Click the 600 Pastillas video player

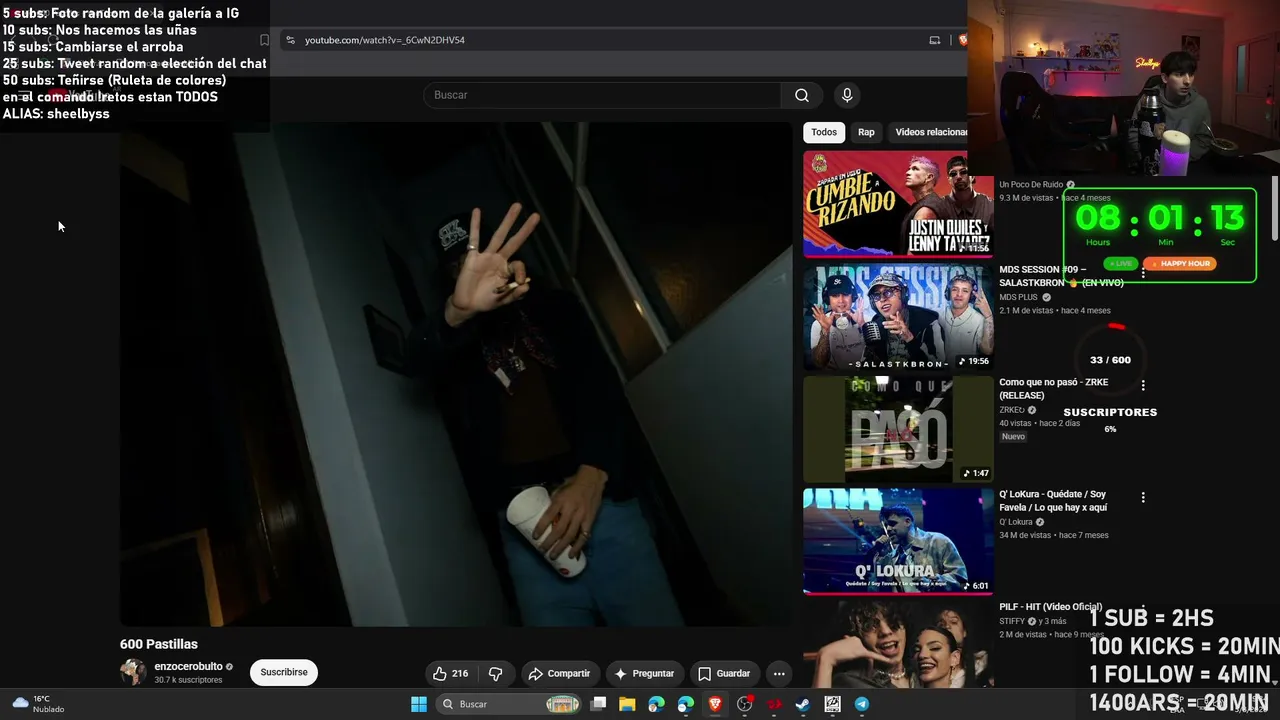tap(456, 374)
